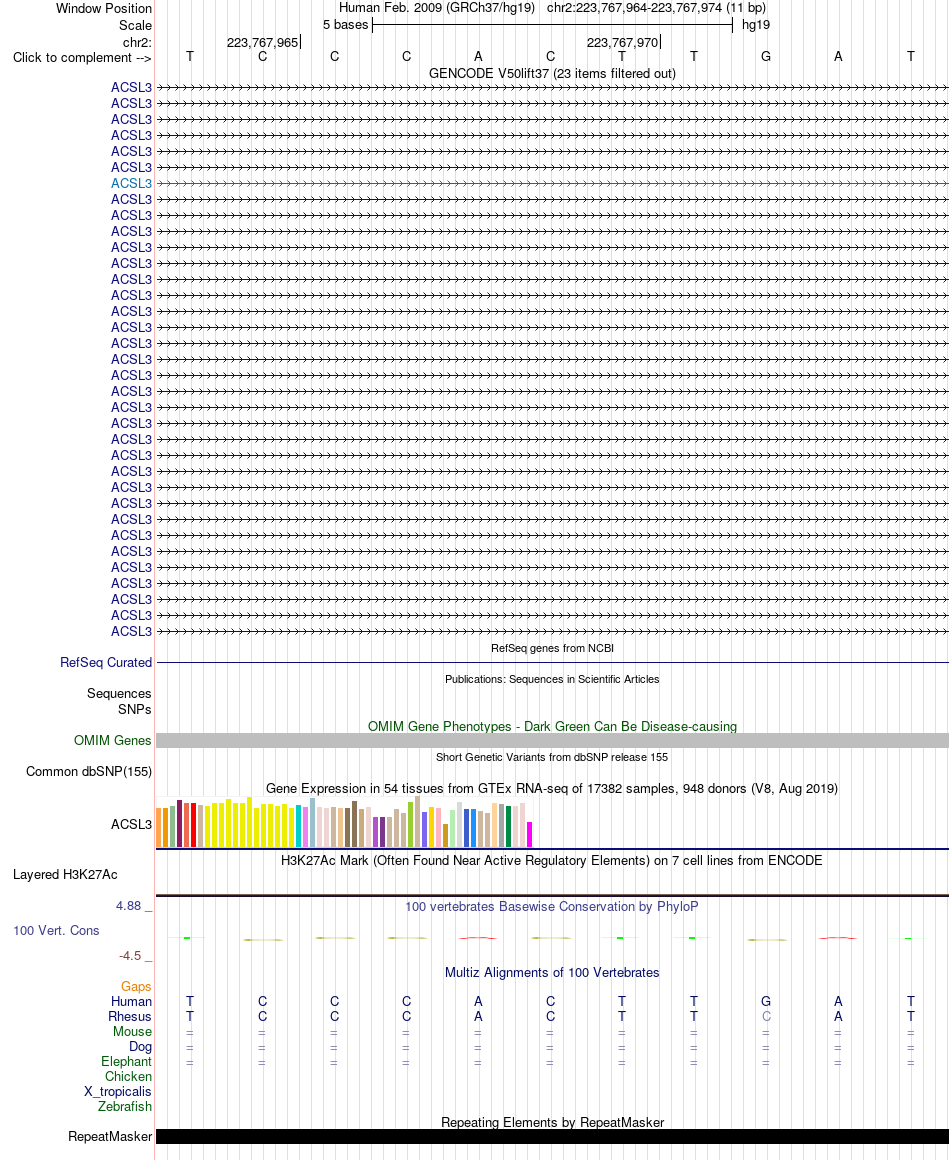Click the Rhesus species label
The width and height of the screenshot is (950, 1160).
(129, 1016)
